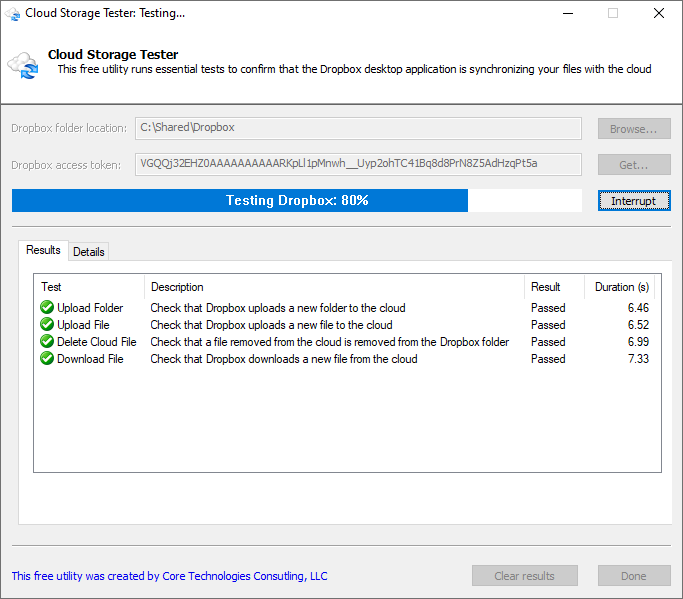Screen dimensions: 683x599
Task: Sort by the Description column header
Action: pos(334,287)
